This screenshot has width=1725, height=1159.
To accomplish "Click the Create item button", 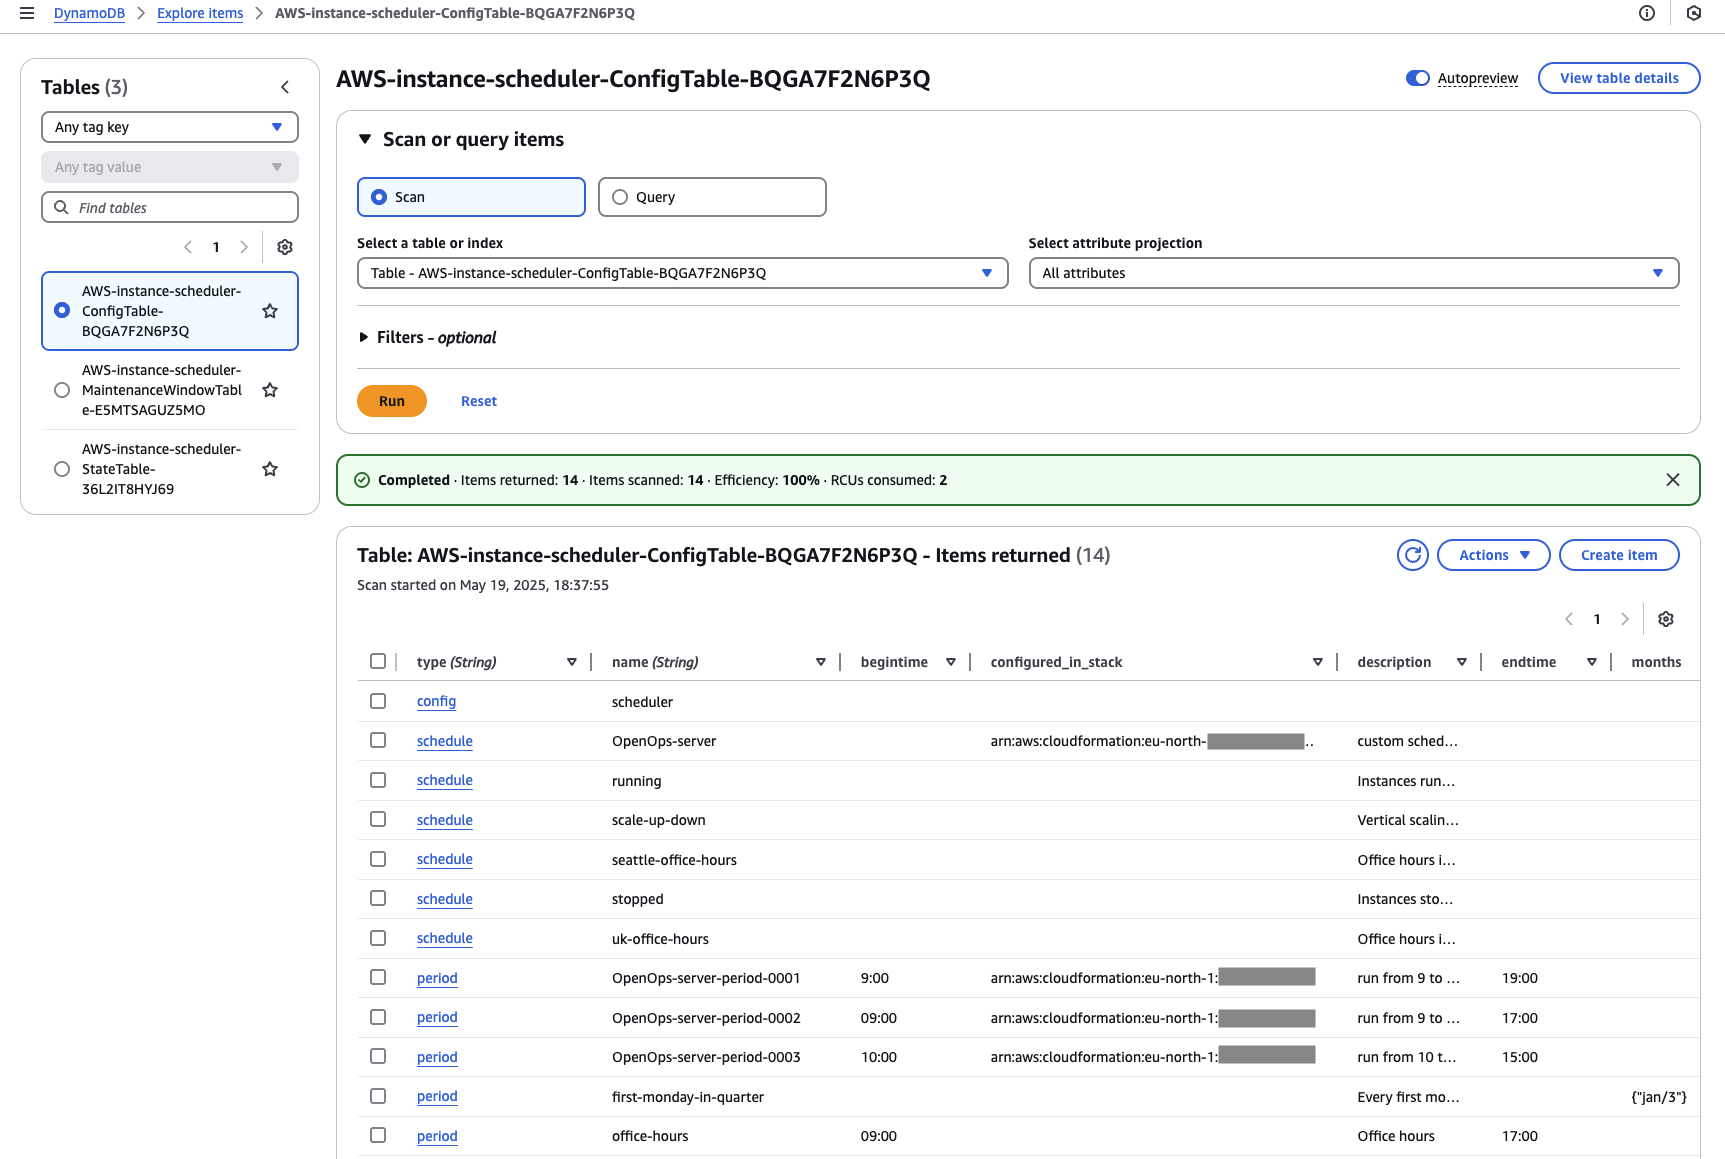I will click(1619, 555).
